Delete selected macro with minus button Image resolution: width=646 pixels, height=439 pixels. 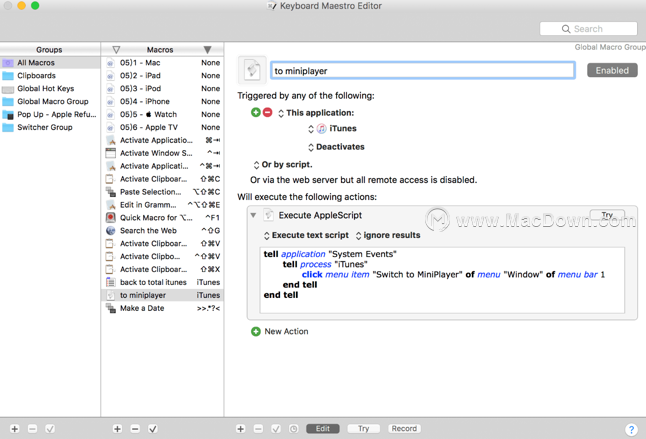[x=135, y=429]
